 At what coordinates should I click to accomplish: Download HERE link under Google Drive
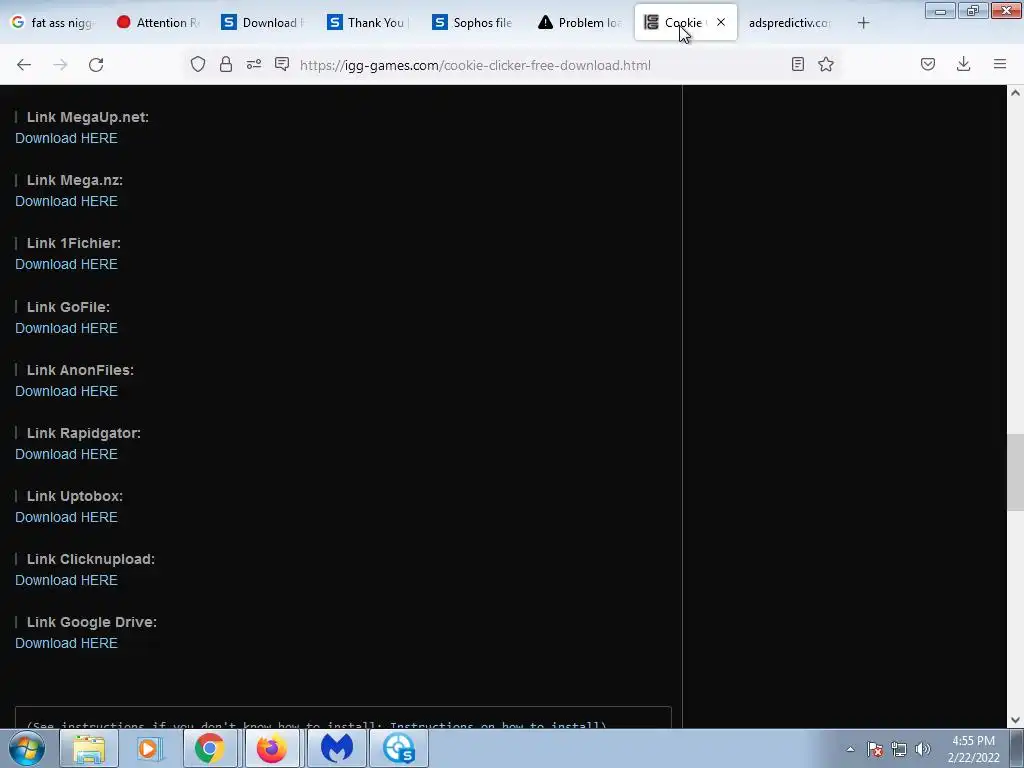pos(67,643)
